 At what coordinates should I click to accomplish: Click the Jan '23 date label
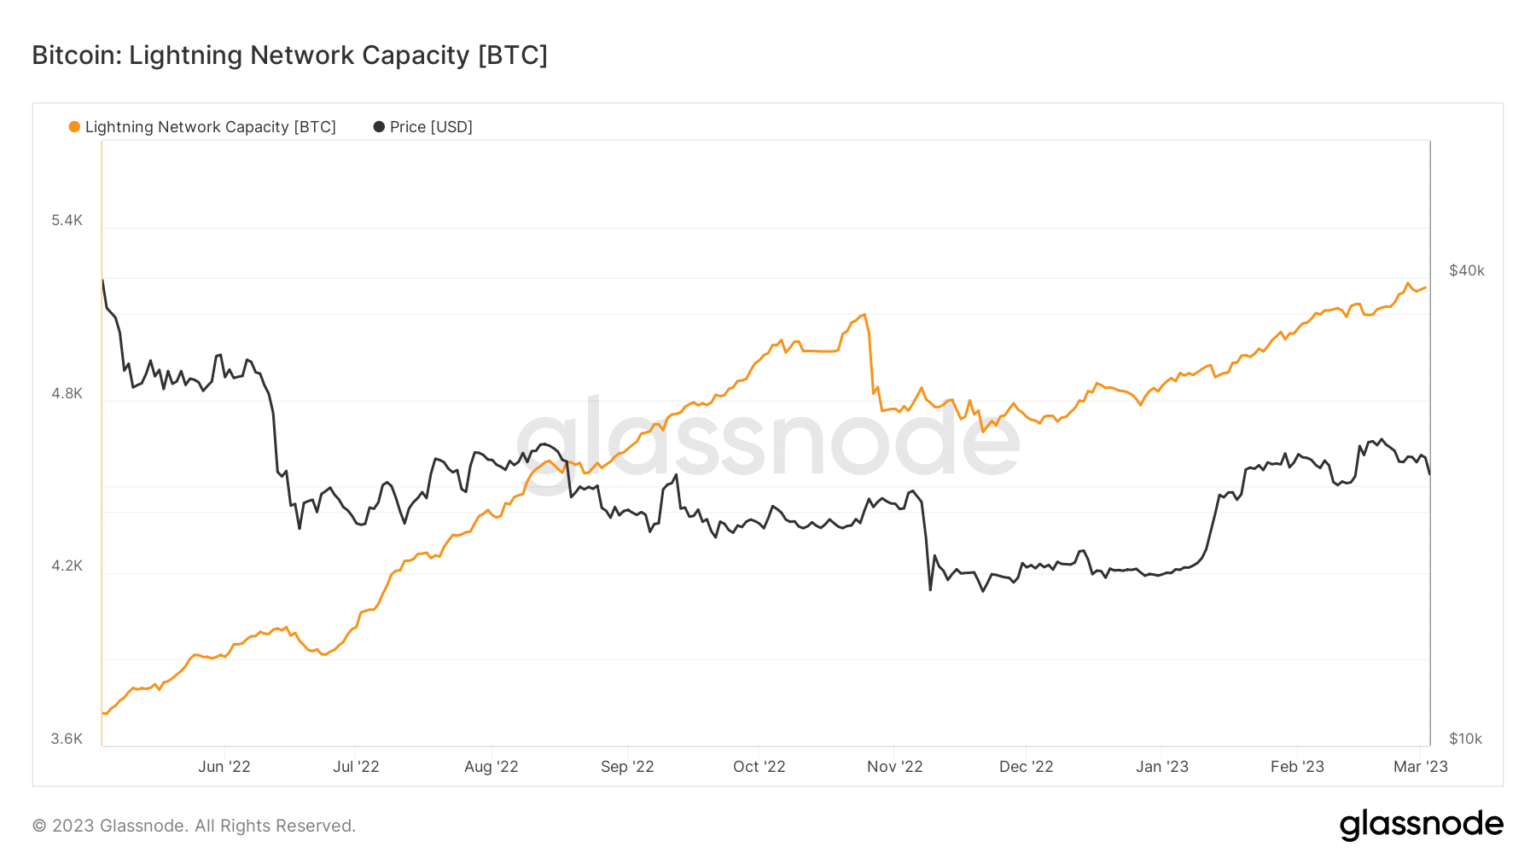pyautogui.click(x=1162, y=767)
